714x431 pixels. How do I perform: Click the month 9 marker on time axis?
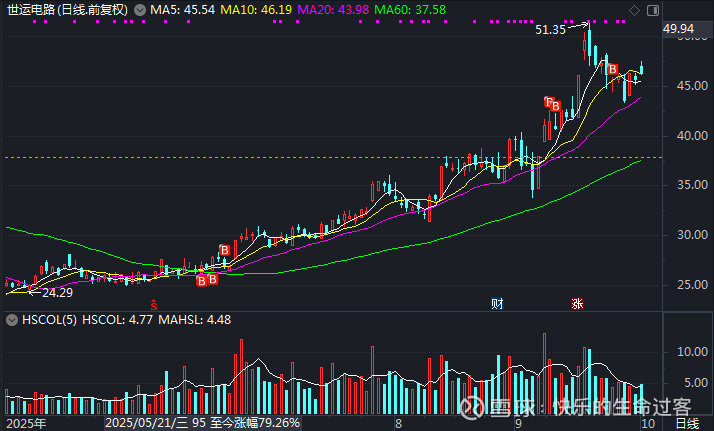518,424
